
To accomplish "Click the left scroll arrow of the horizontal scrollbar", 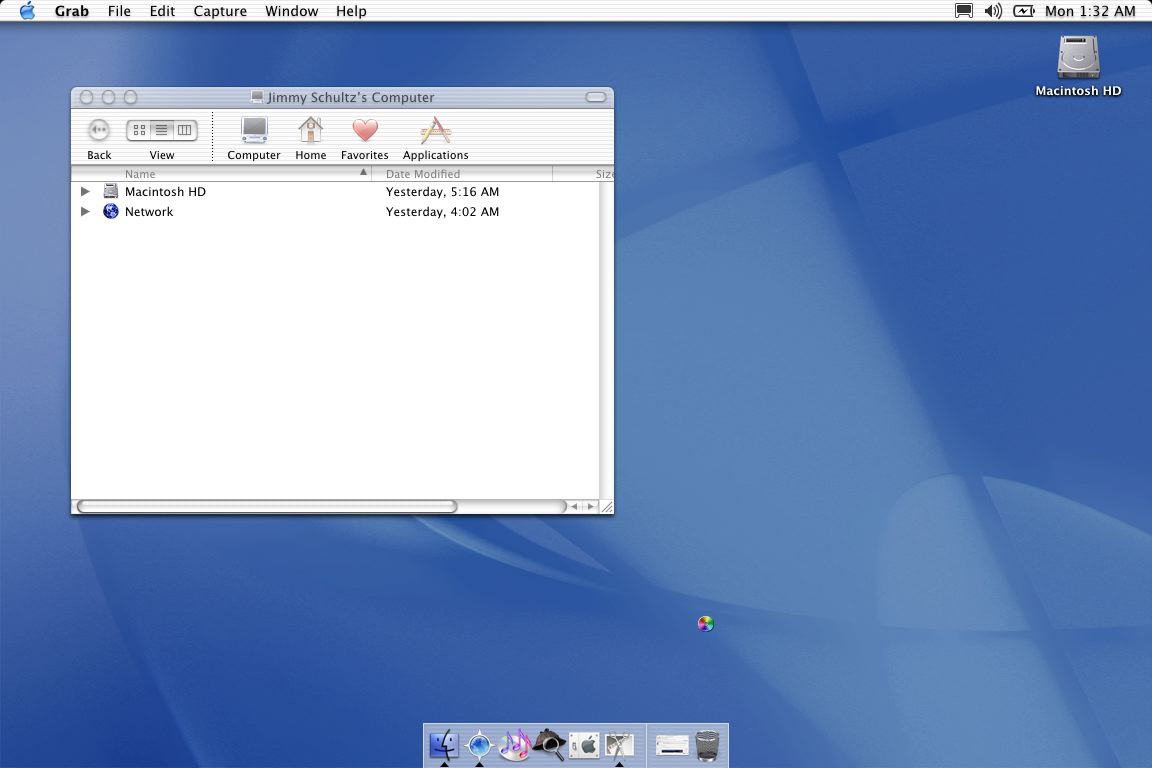I will point(575,506).
